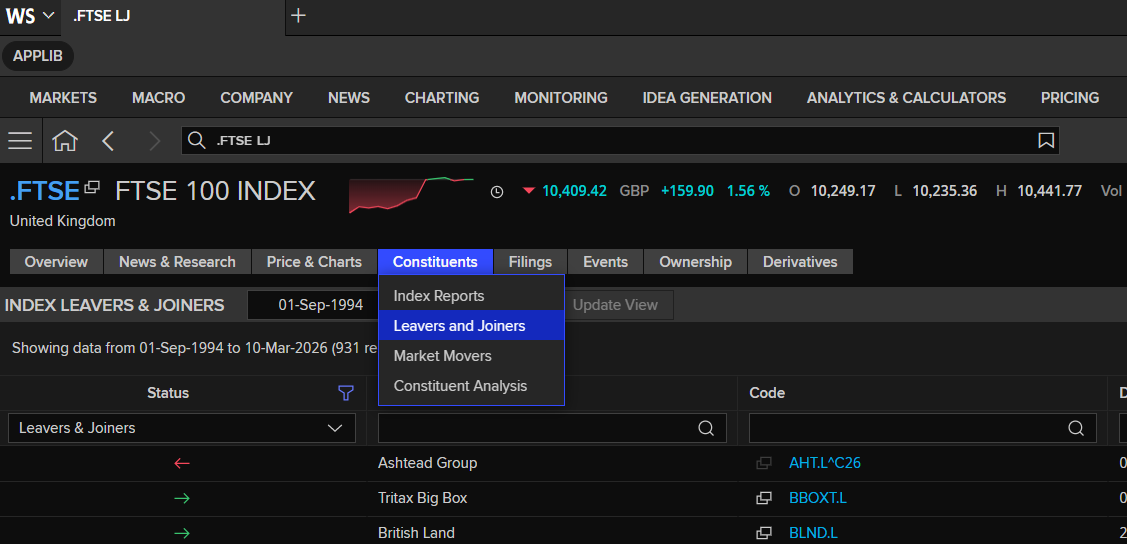Open the BLND.L code link
This screenshot has height=544, width=1127.
pyautogui.click(x=814, y=533)
